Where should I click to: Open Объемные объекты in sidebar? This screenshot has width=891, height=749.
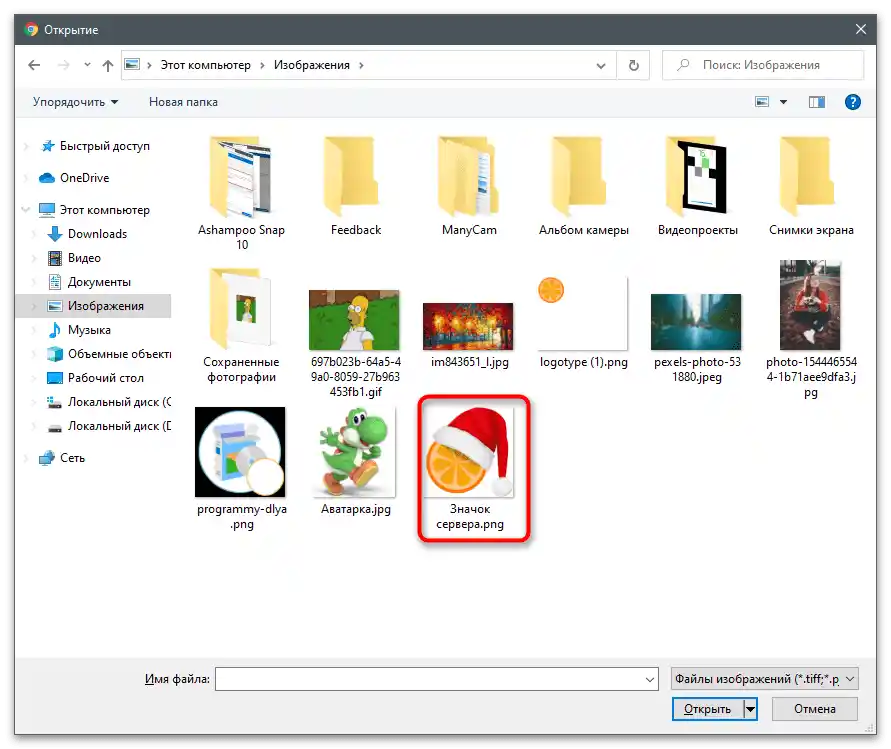(119, 354)
